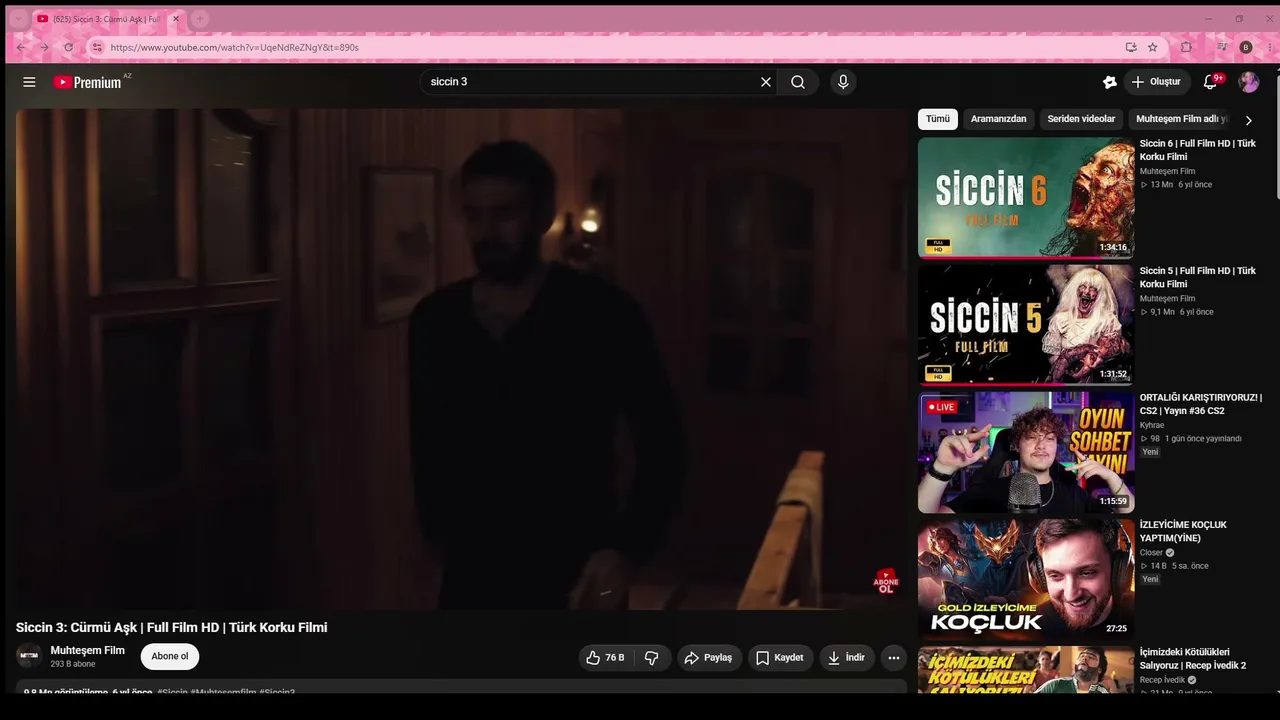Reload the page in the browser
This screenshot has width=1280, height=720.
coord(68,47)
